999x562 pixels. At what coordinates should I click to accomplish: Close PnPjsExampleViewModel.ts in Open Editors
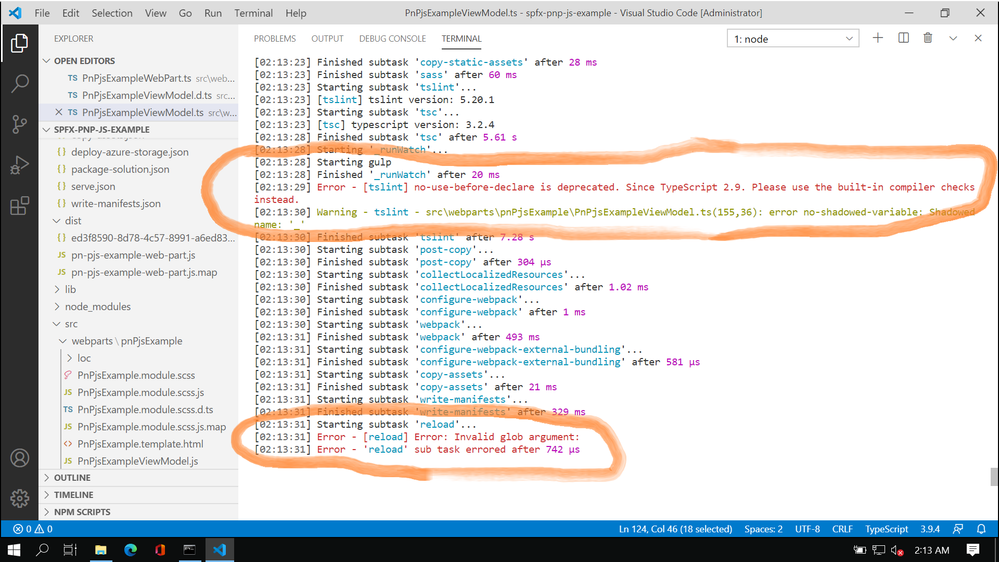59,112
